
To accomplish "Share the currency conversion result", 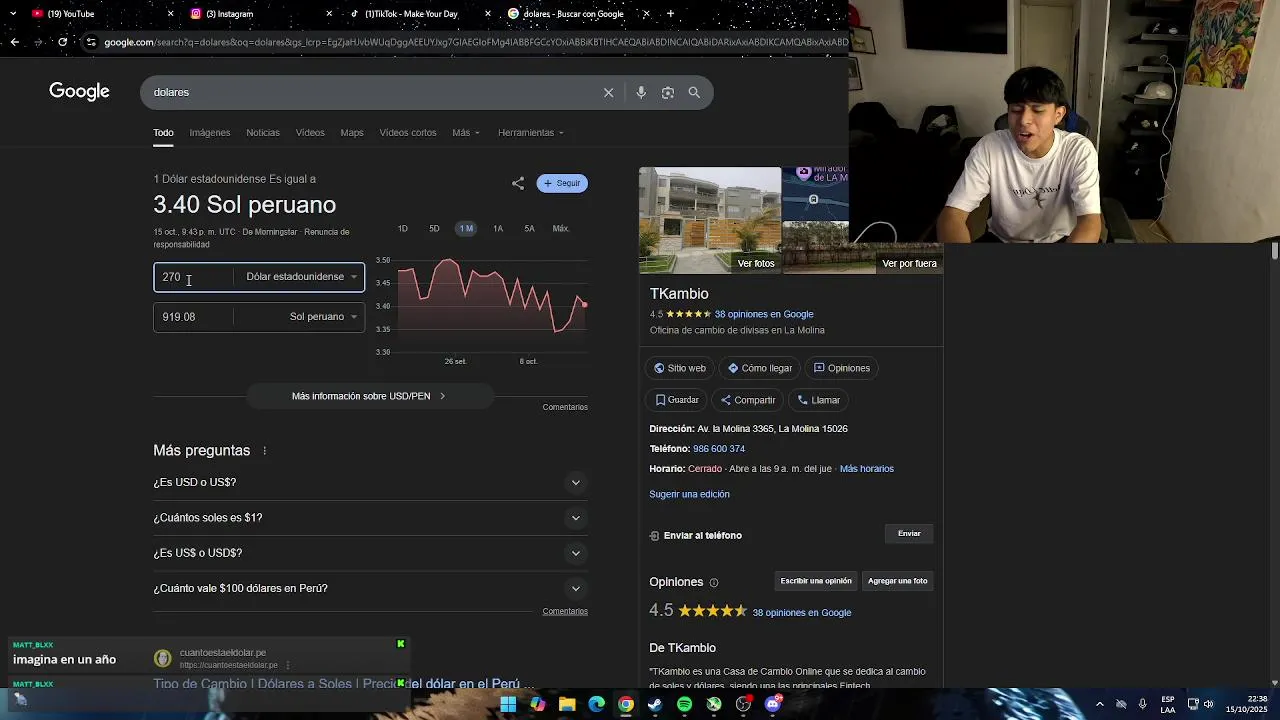I will point(518,183).
